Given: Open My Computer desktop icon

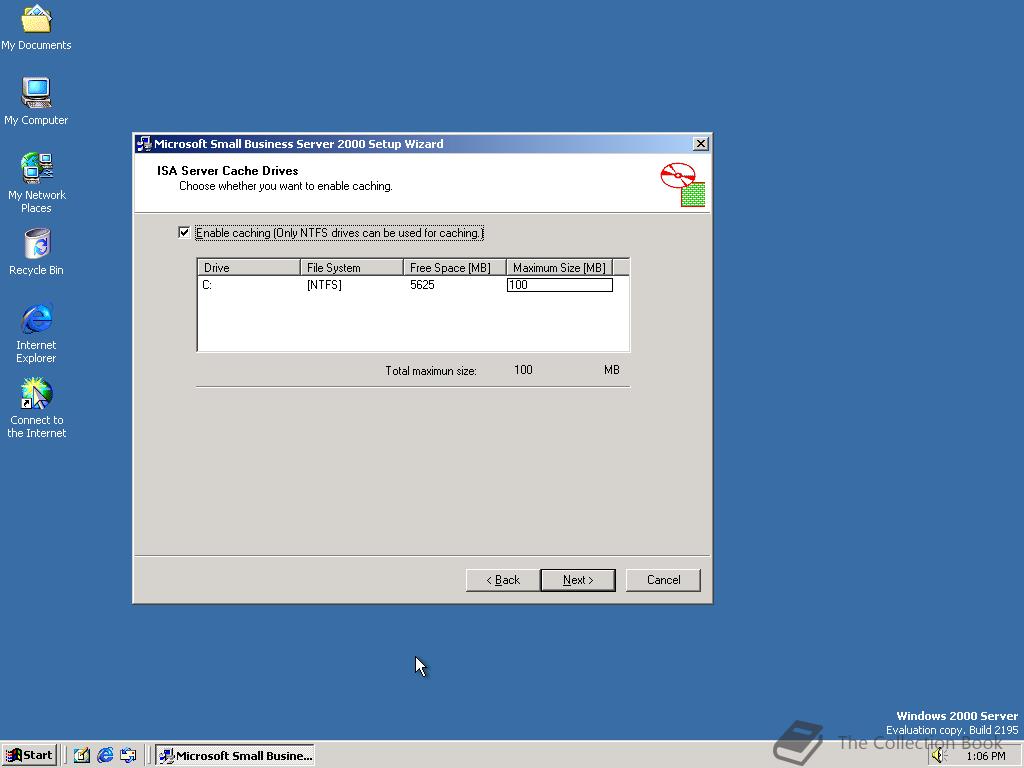Looking at the screenshot, I should point(36,101).
